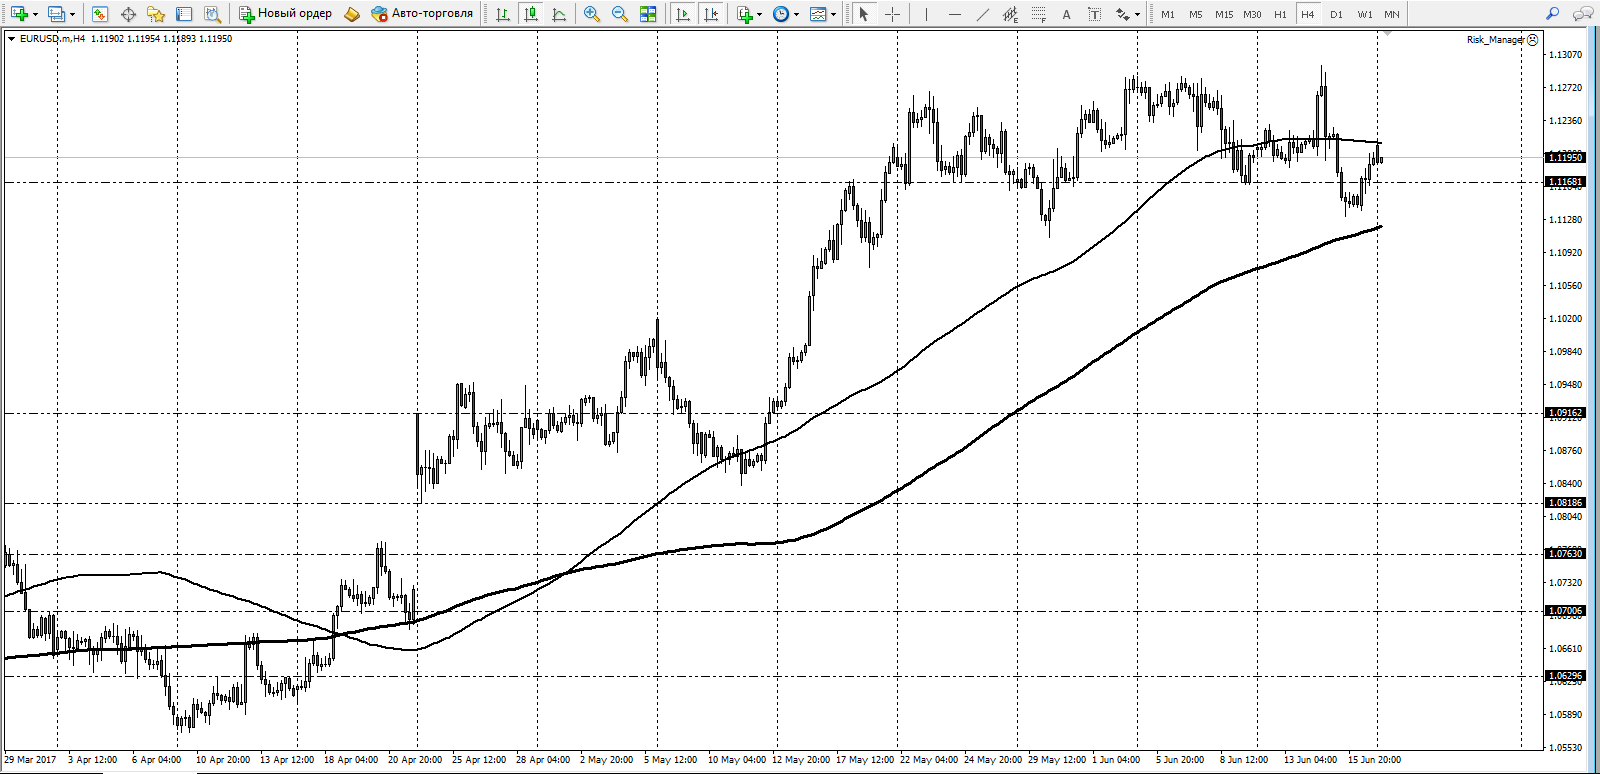Screen dimensions: 1600x774
Task: Click the 1.05530 price scale value
Action: [1565, 748]
